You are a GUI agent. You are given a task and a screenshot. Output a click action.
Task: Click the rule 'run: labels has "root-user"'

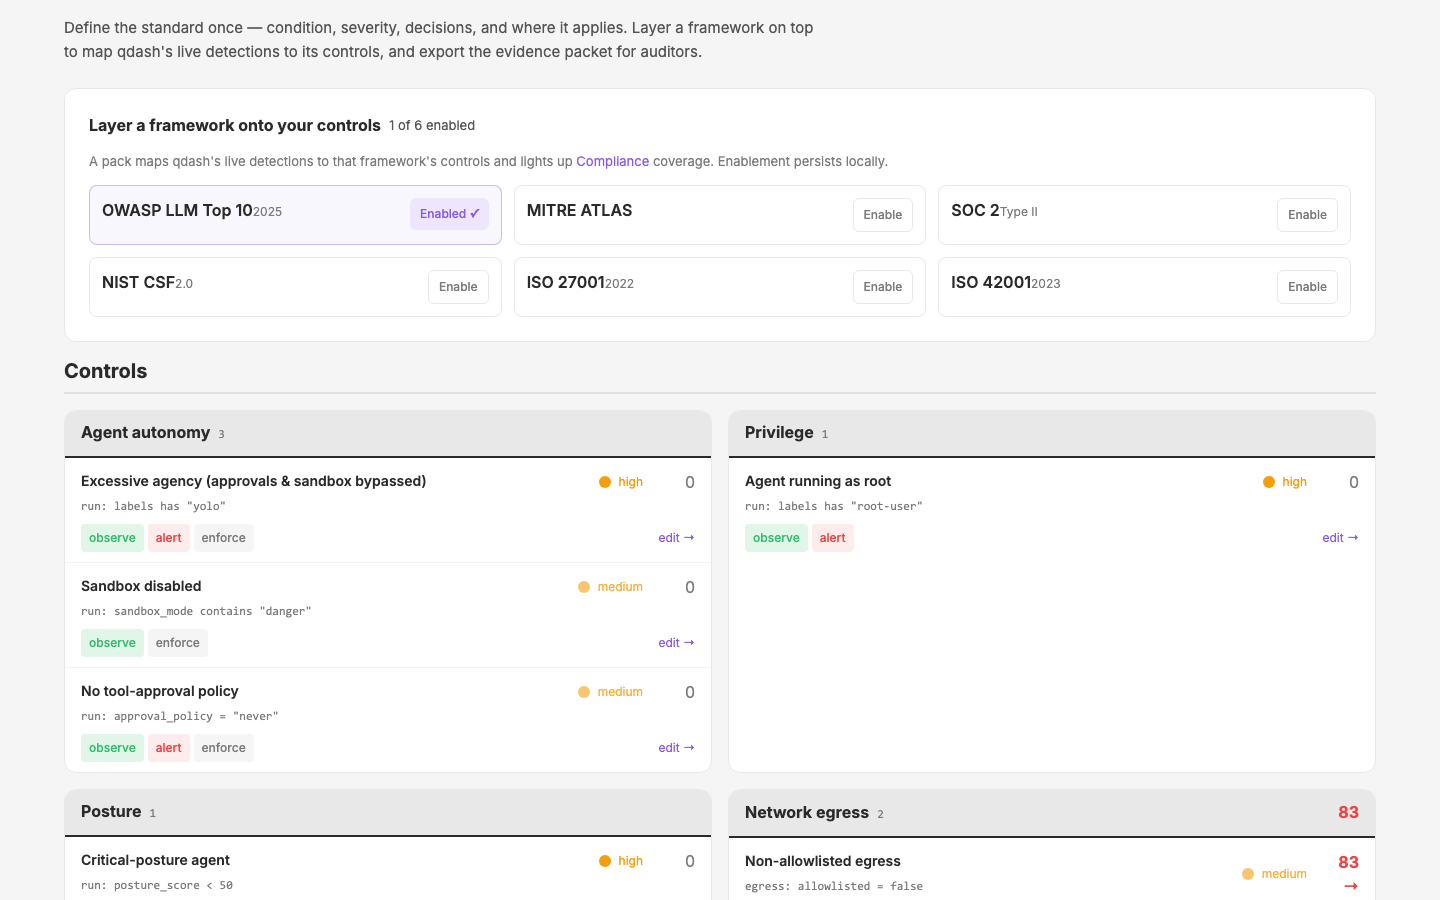tap(834, 506)
